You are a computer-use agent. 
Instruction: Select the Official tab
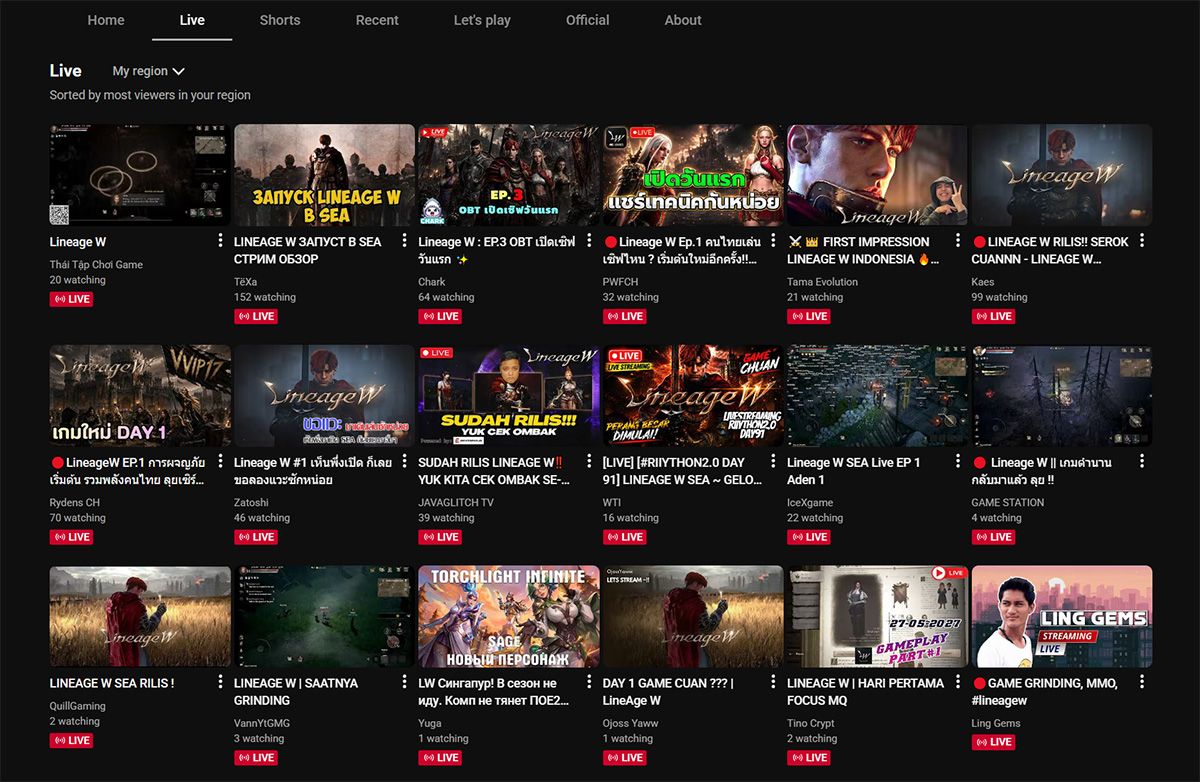point(587,20)
